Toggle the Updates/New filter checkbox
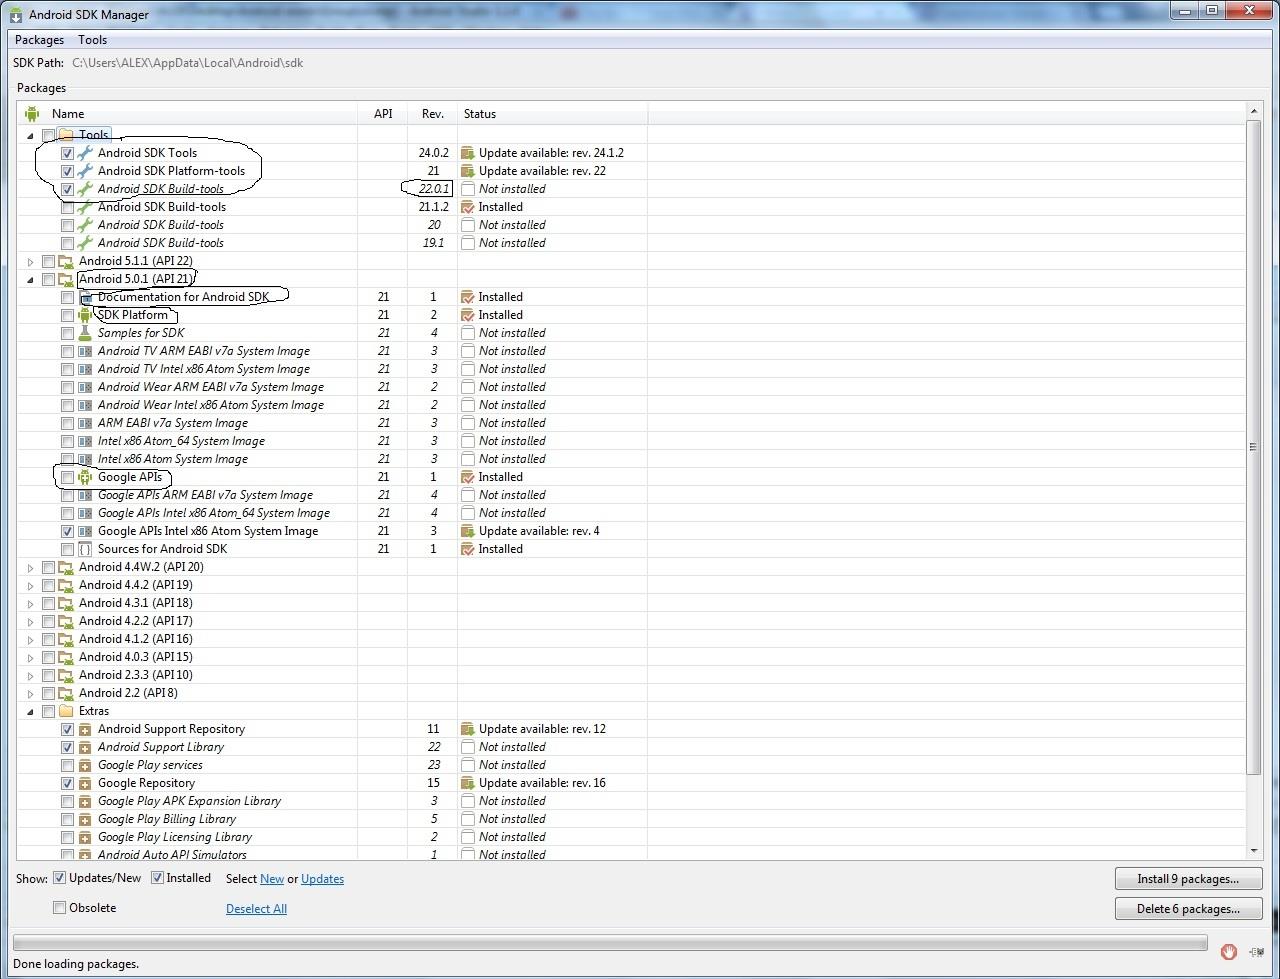 pos(60,878)
